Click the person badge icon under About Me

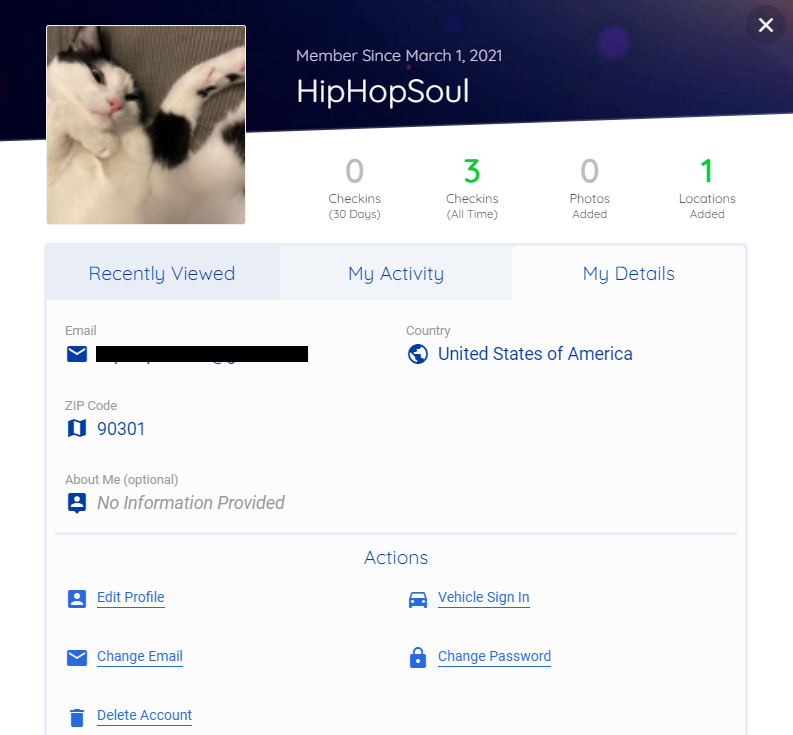tap(77, 503)
